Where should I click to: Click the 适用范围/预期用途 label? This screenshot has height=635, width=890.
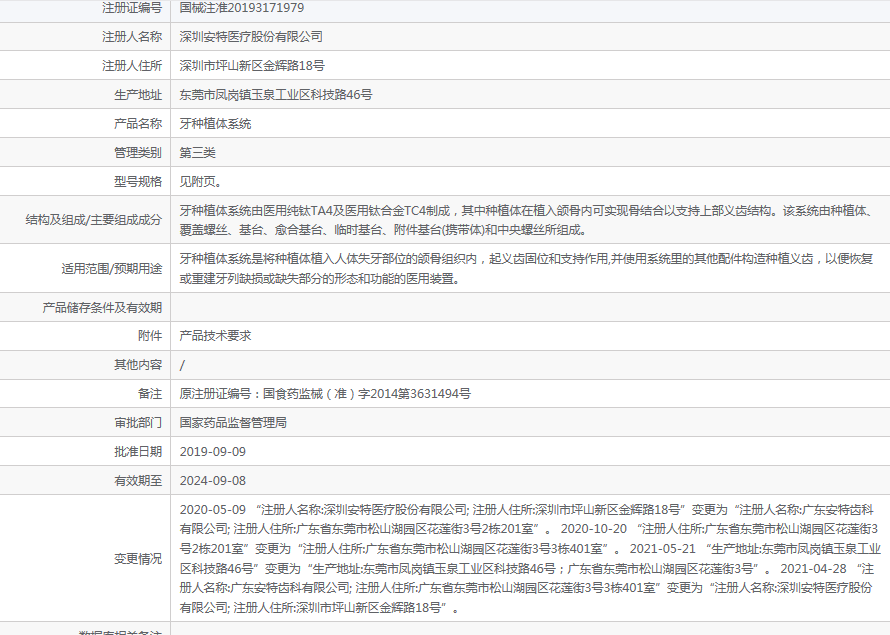(x=112, y=268)
